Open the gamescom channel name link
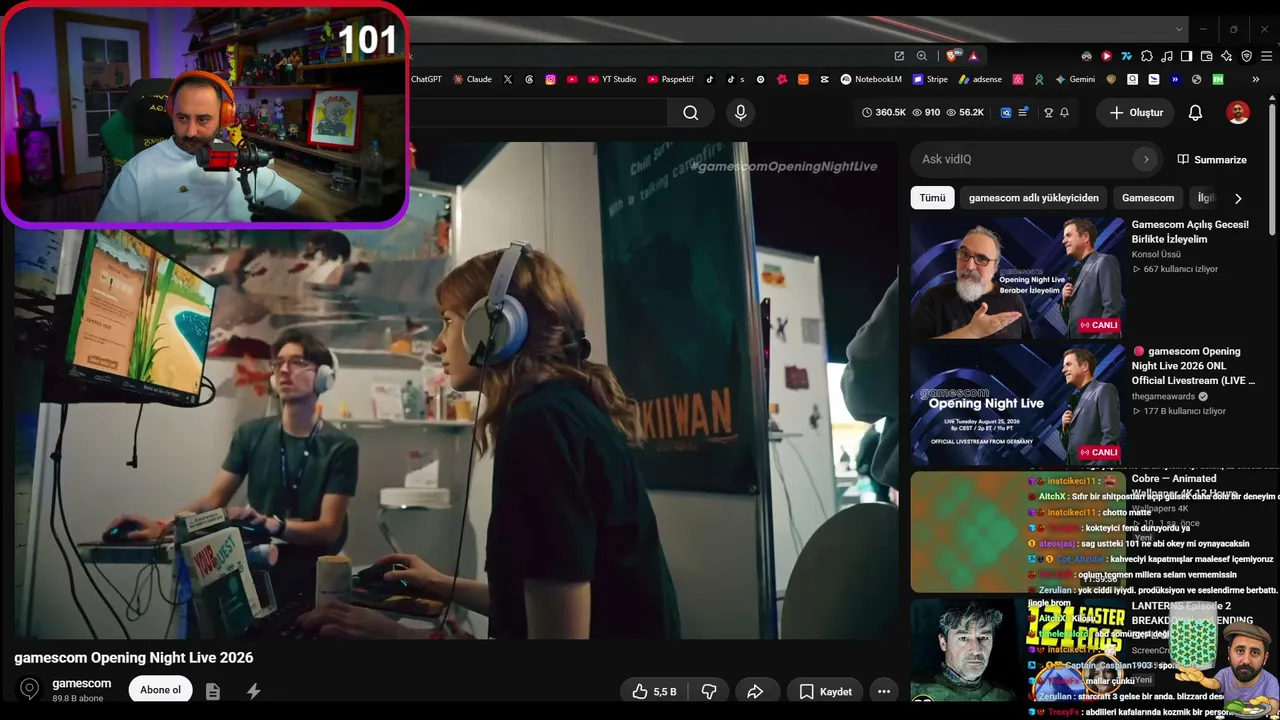Screen dimensions: 1280x720 82,683
